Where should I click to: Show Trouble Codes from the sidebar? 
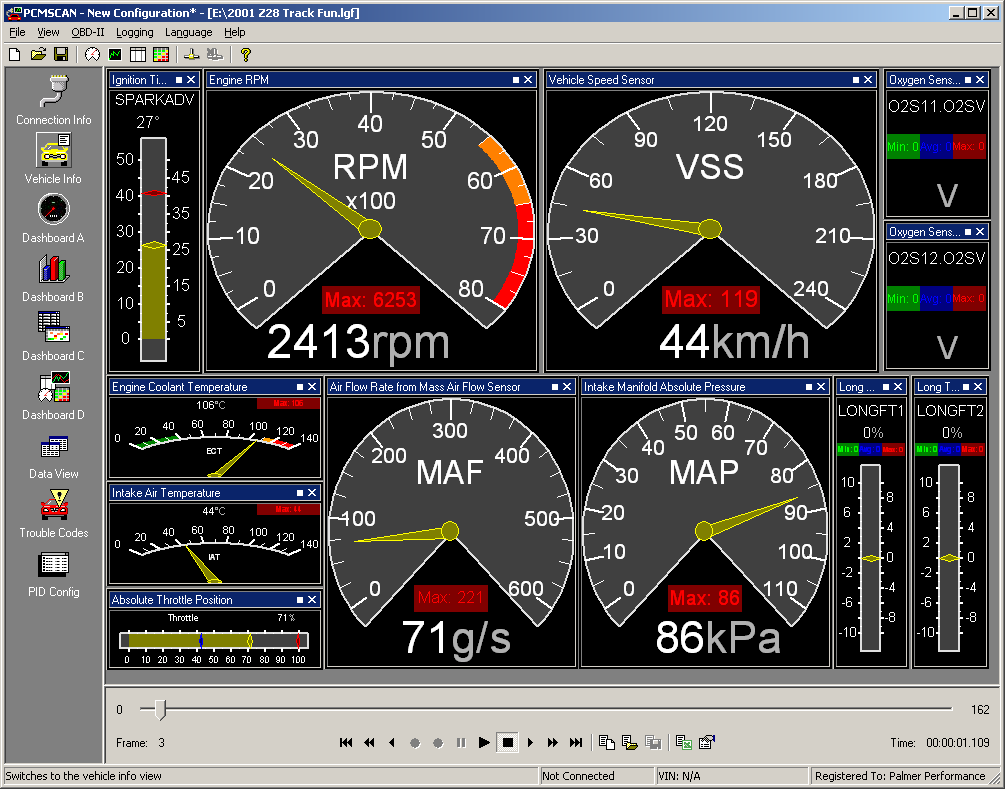[x=53, y=512]
